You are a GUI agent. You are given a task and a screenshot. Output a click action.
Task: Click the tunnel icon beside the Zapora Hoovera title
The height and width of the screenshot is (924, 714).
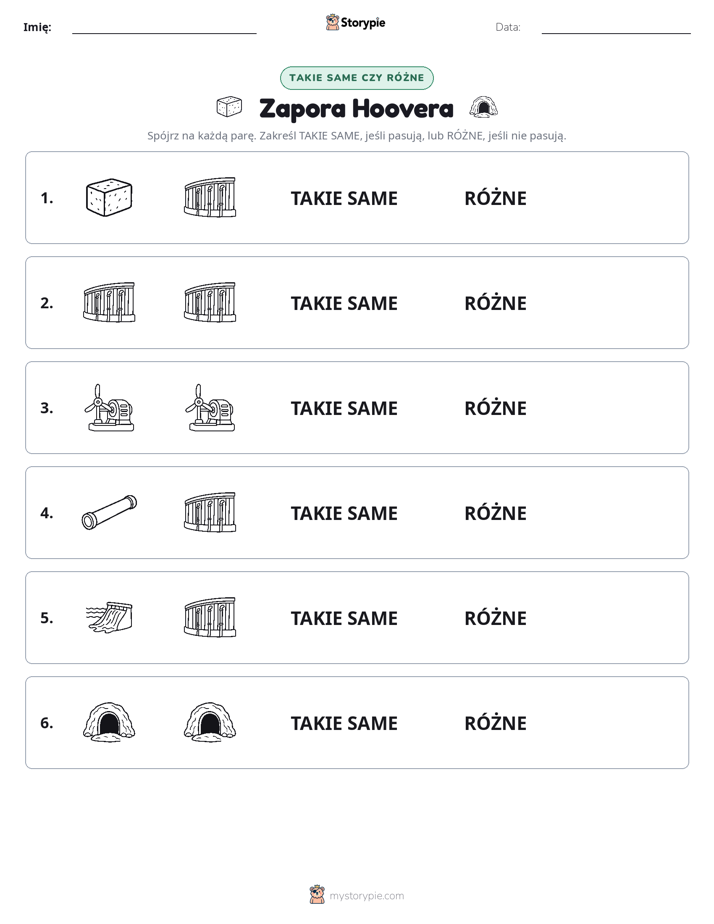tap(484, 108)
